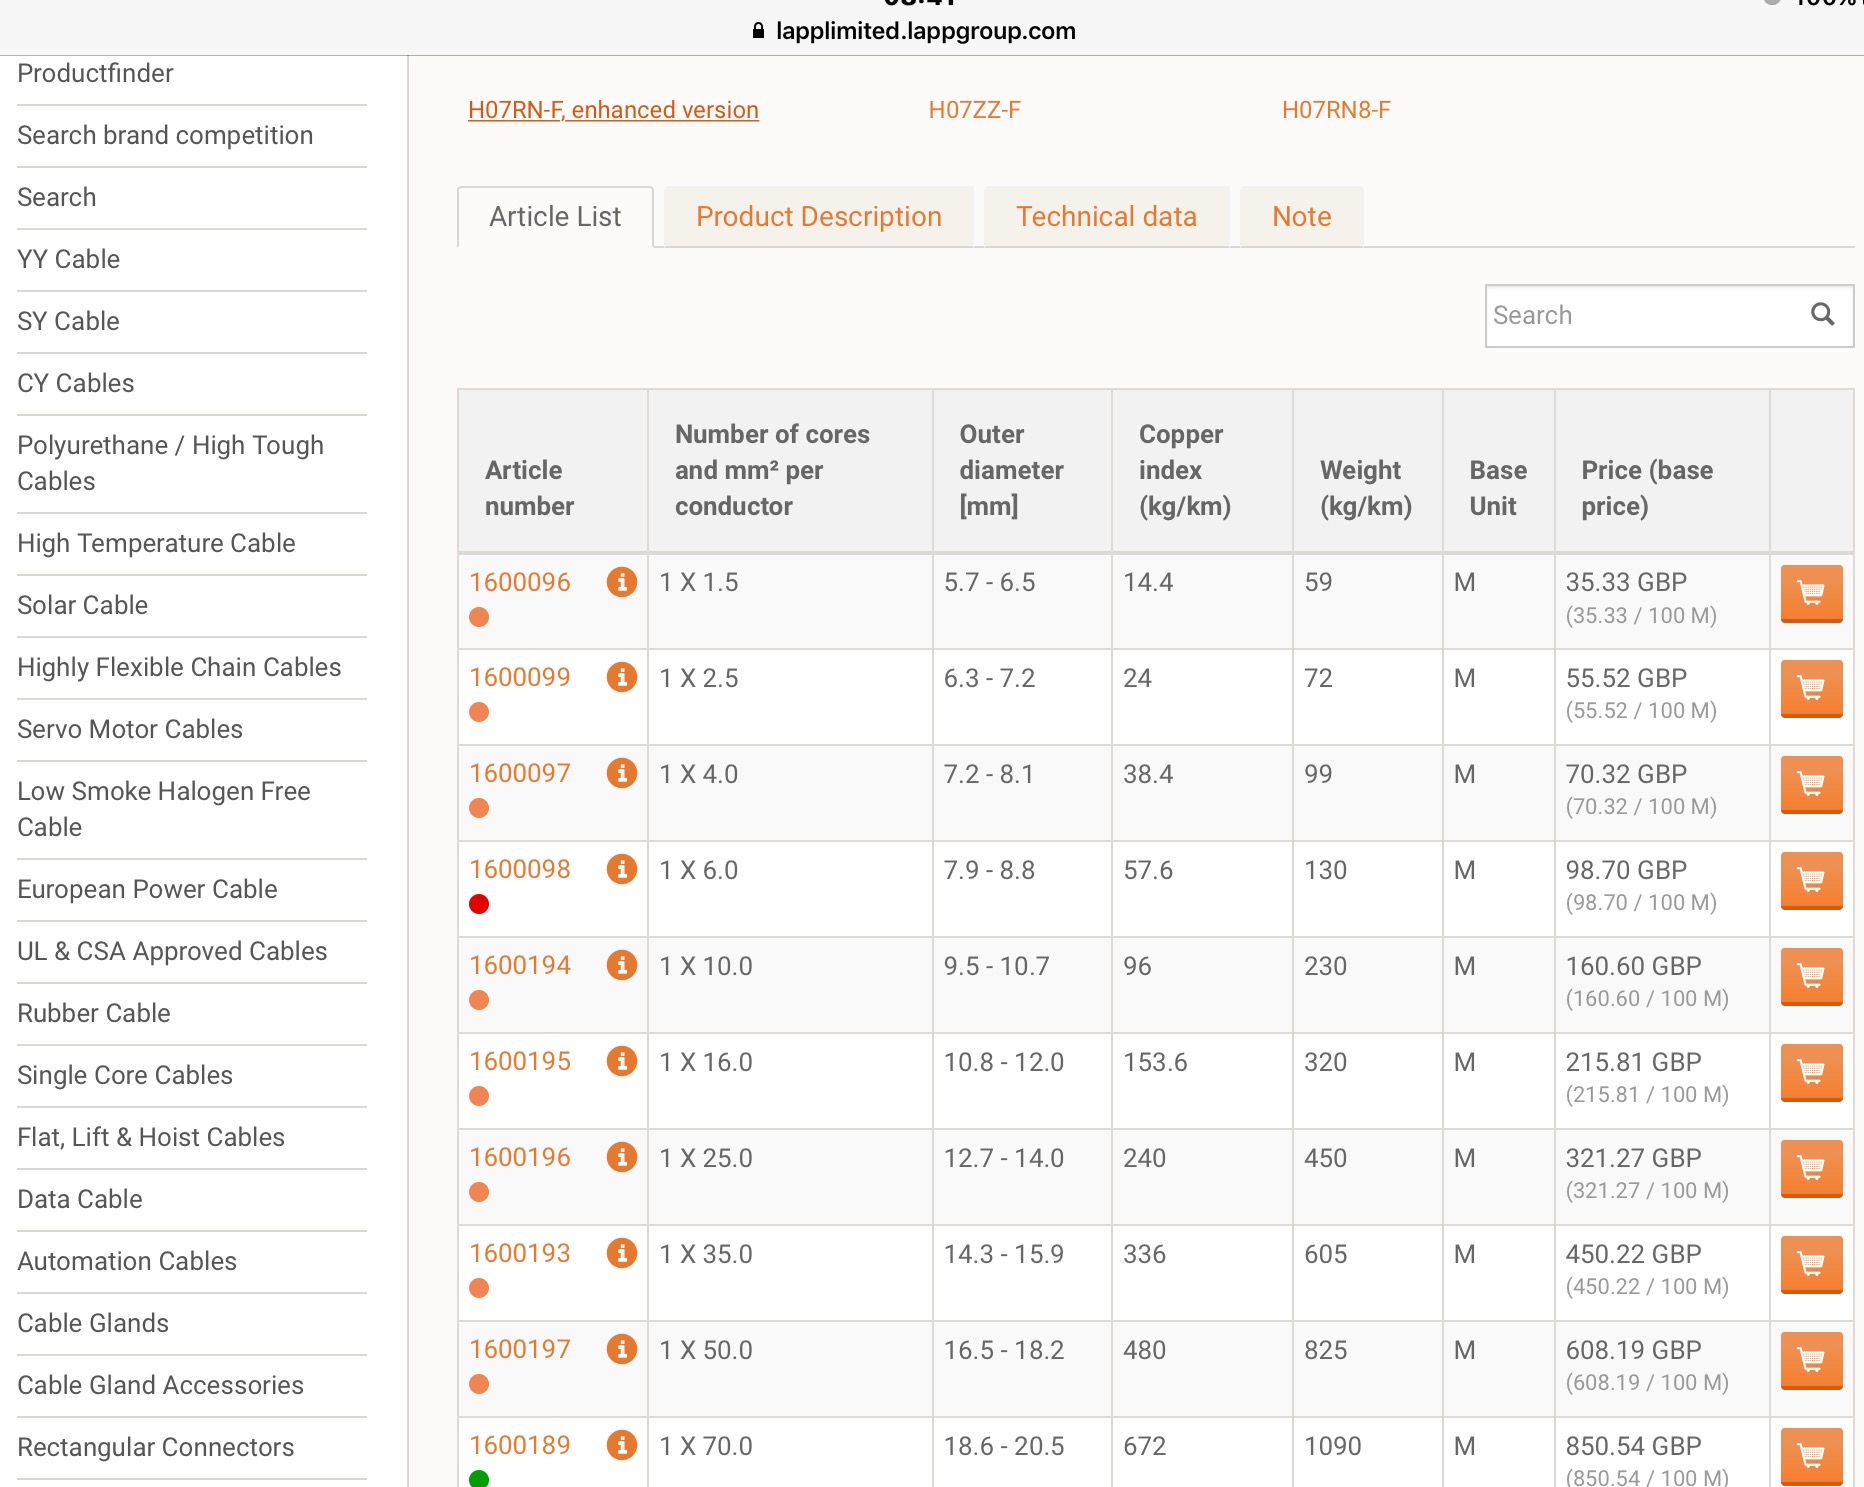Open info icon for article 1600096
Screen dimensions: 1864x1487
click(622, 582)
